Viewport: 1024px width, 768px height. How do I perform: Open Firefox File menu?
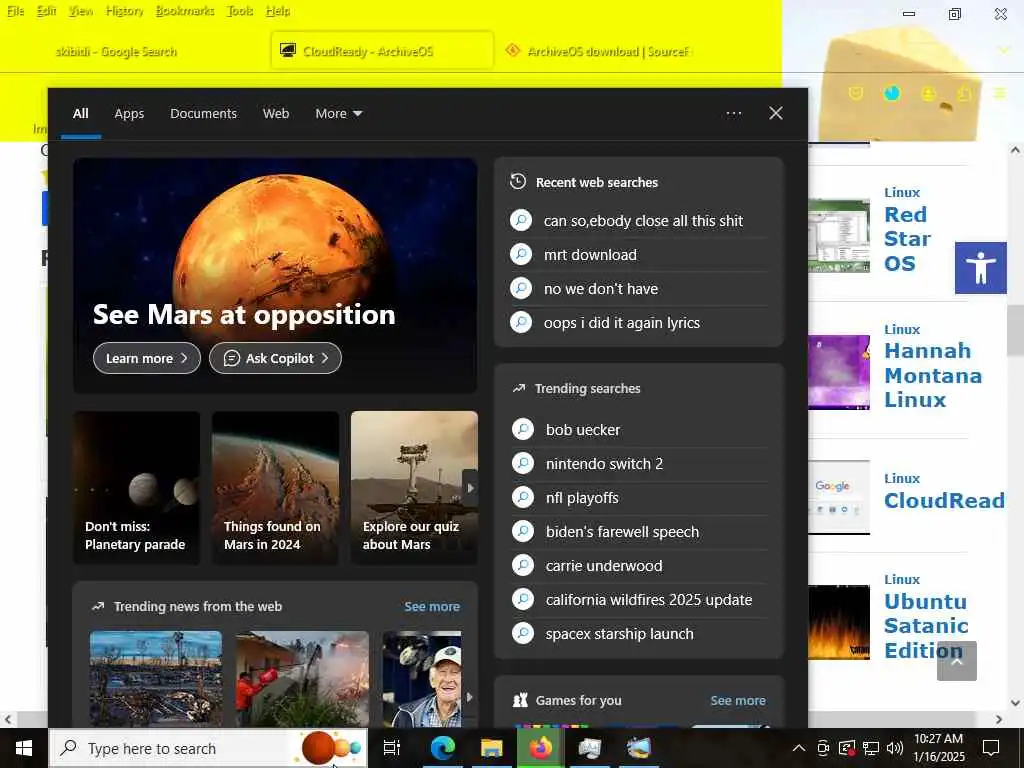(15, 11)
